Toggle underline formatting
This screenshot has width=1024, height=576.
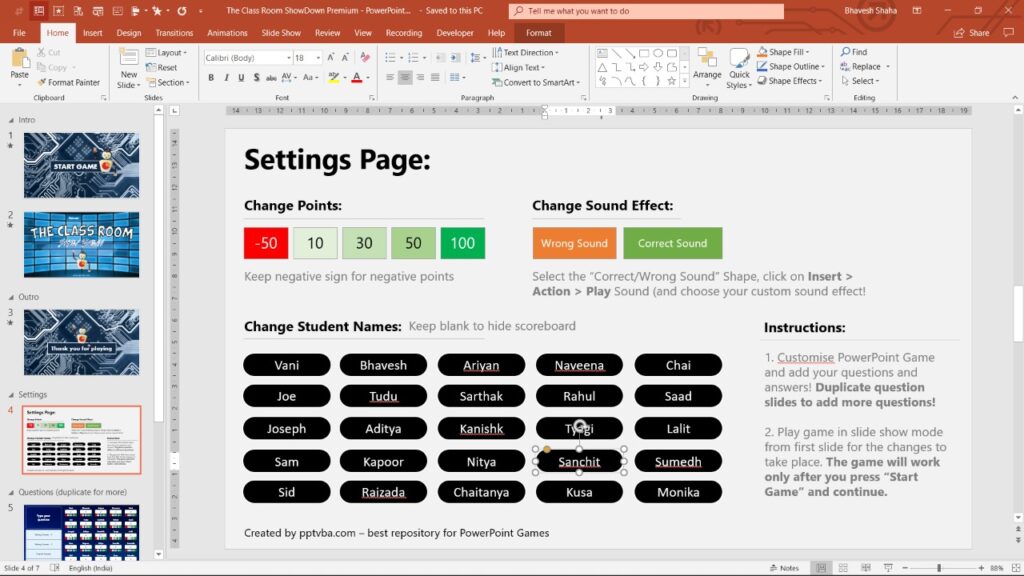(240, 77)
